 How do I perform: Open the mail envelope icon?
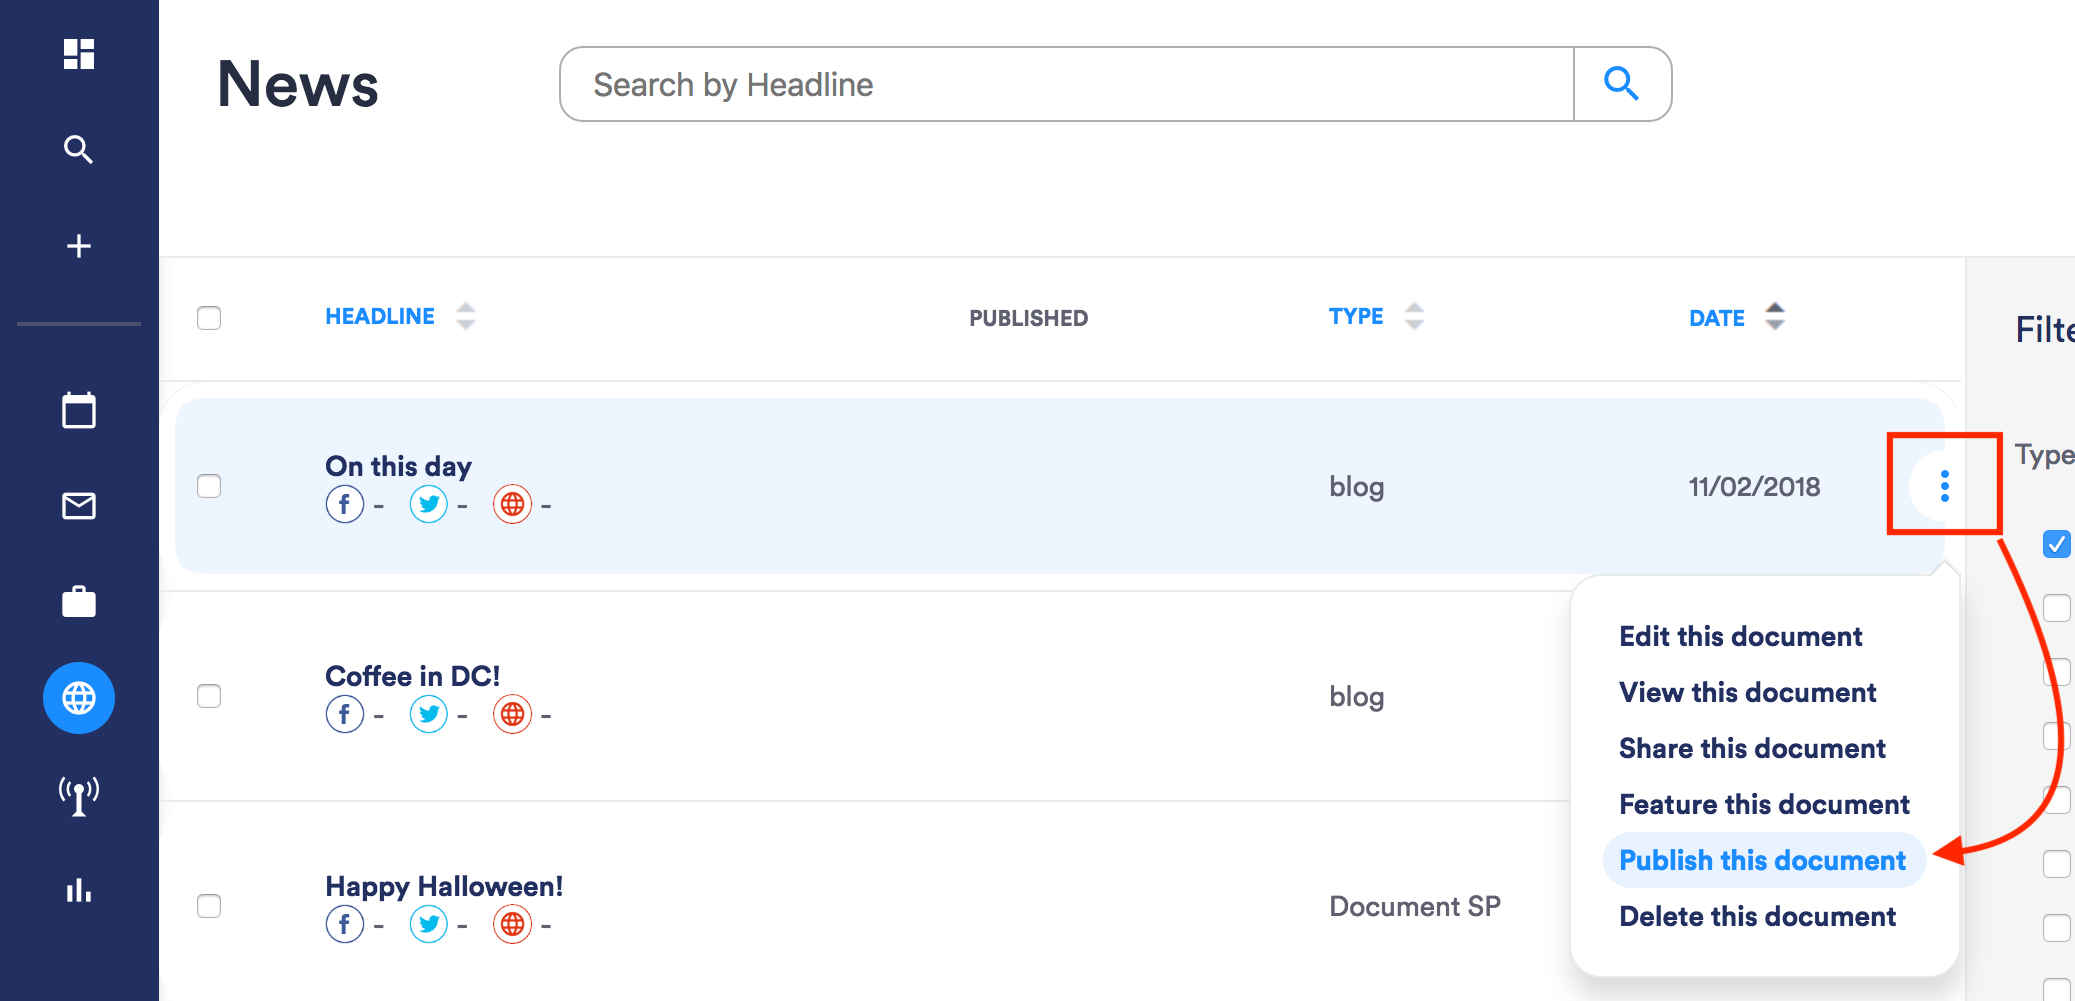click(78, 506)
